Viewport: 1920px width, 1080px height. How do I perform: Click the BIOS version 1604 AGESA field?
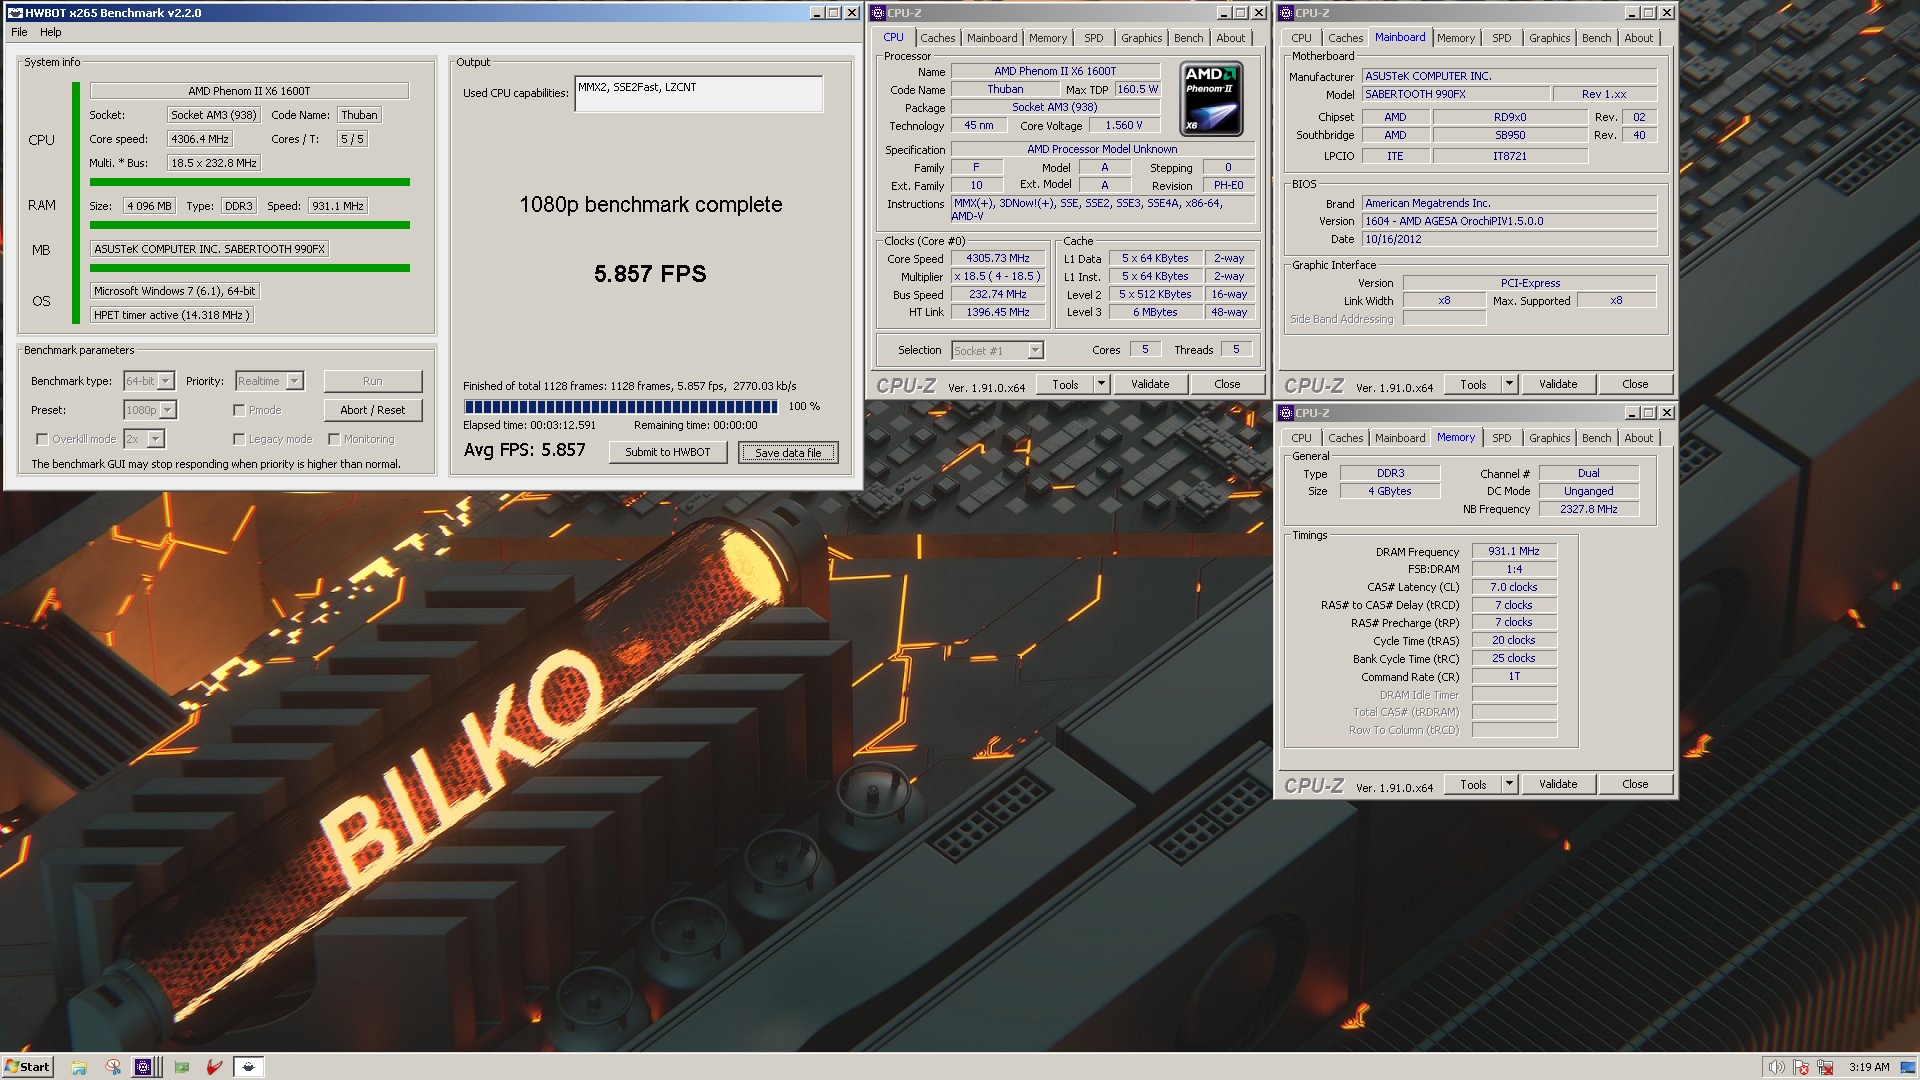click(x=1509, y=221)
